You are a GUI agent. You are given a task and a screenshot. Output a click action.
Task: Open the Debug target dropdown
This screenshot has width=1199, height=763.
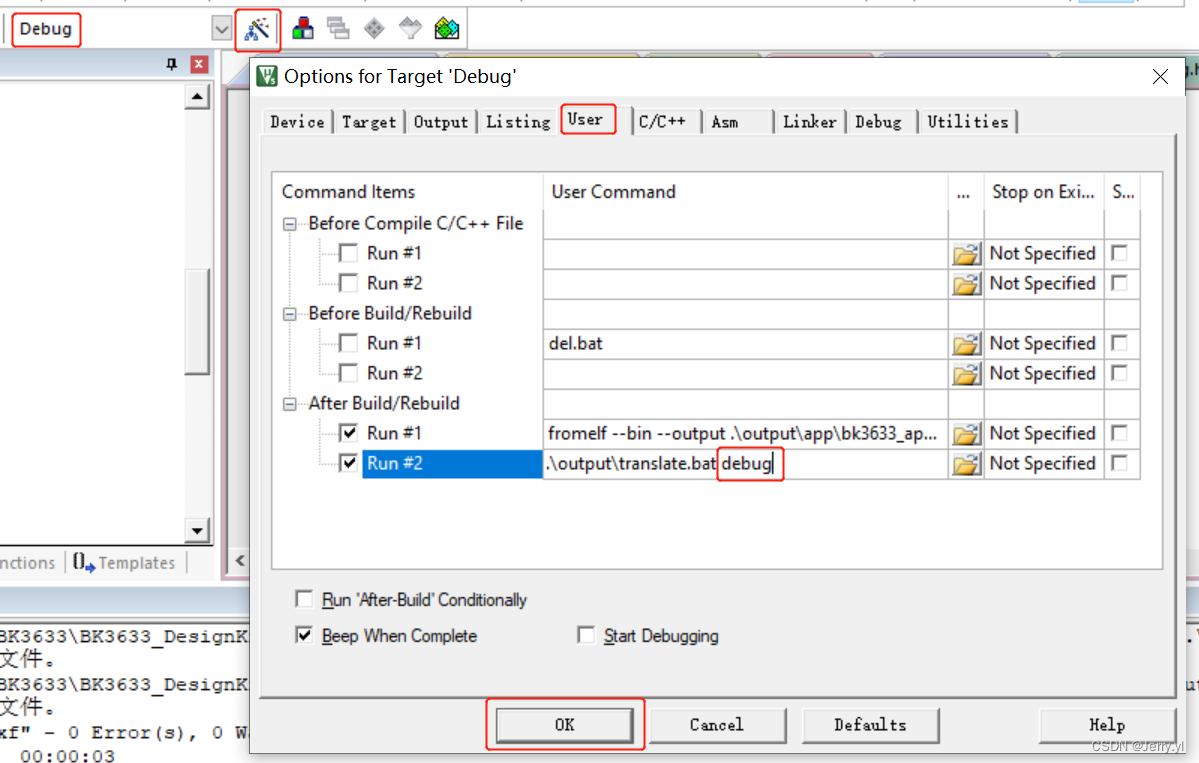pos(221,30)
